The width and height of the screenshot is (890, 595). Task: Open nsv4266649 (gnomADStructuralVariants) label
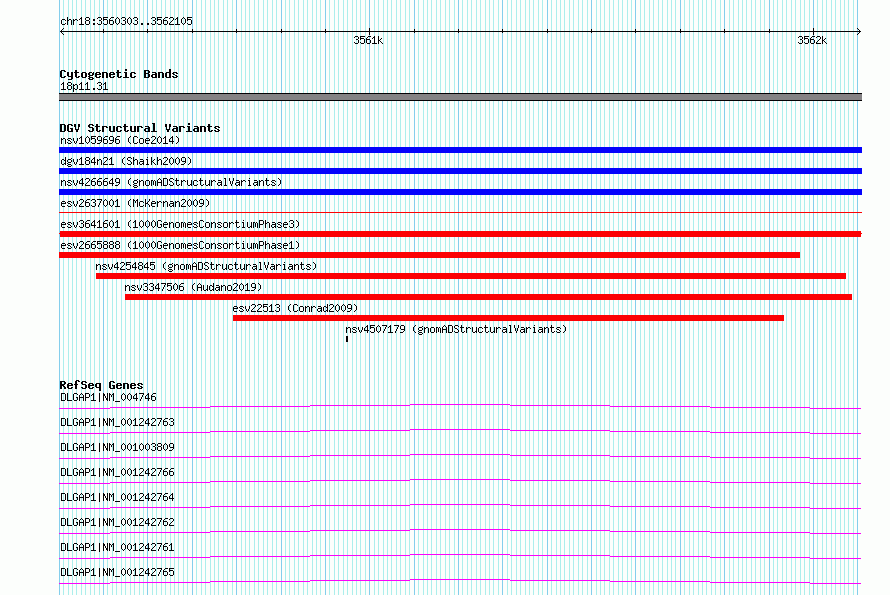point(171,182)
